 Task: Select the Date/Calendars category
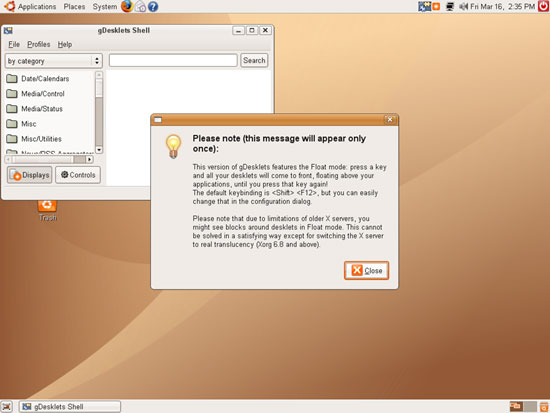[45, 79]
